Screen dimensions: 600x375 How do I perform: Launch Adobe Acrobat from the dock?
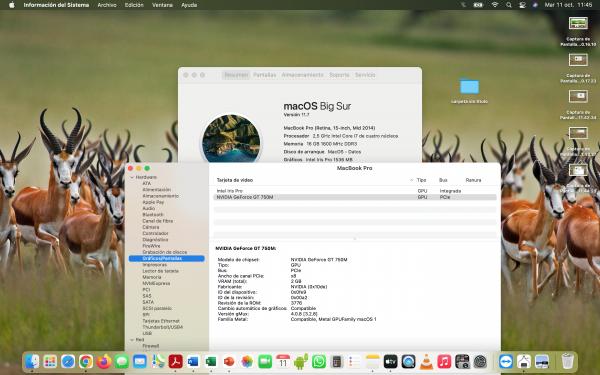click(x=176, y=362)
